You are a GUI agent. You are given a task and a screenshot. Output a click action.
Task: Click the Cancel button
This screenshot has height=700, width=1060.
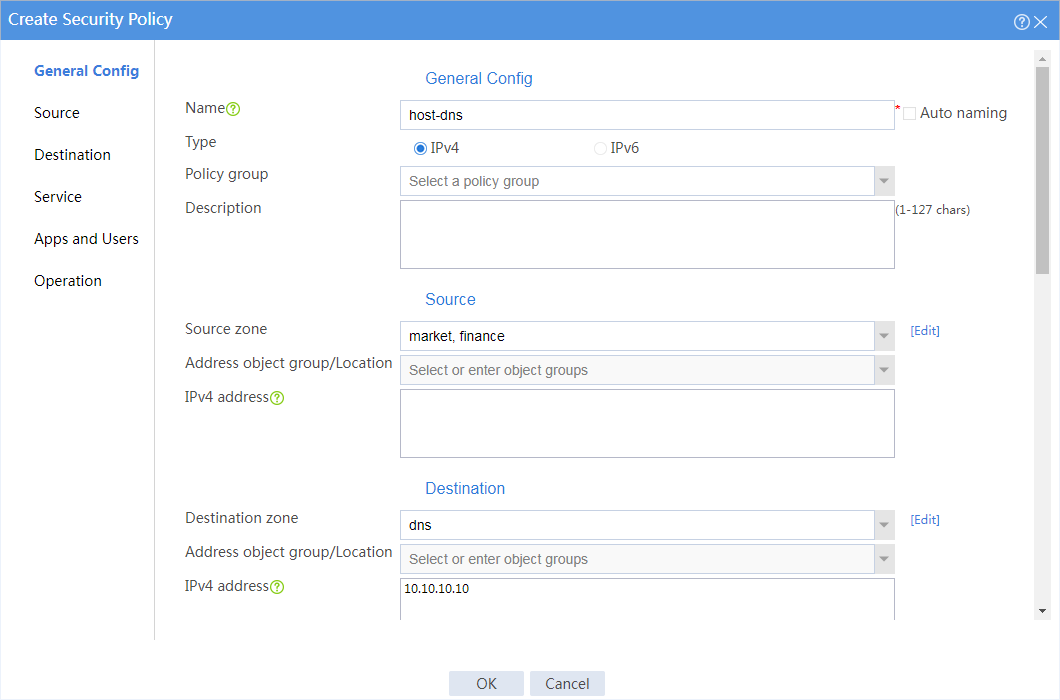pyautogui.click(x=567, y=684)
